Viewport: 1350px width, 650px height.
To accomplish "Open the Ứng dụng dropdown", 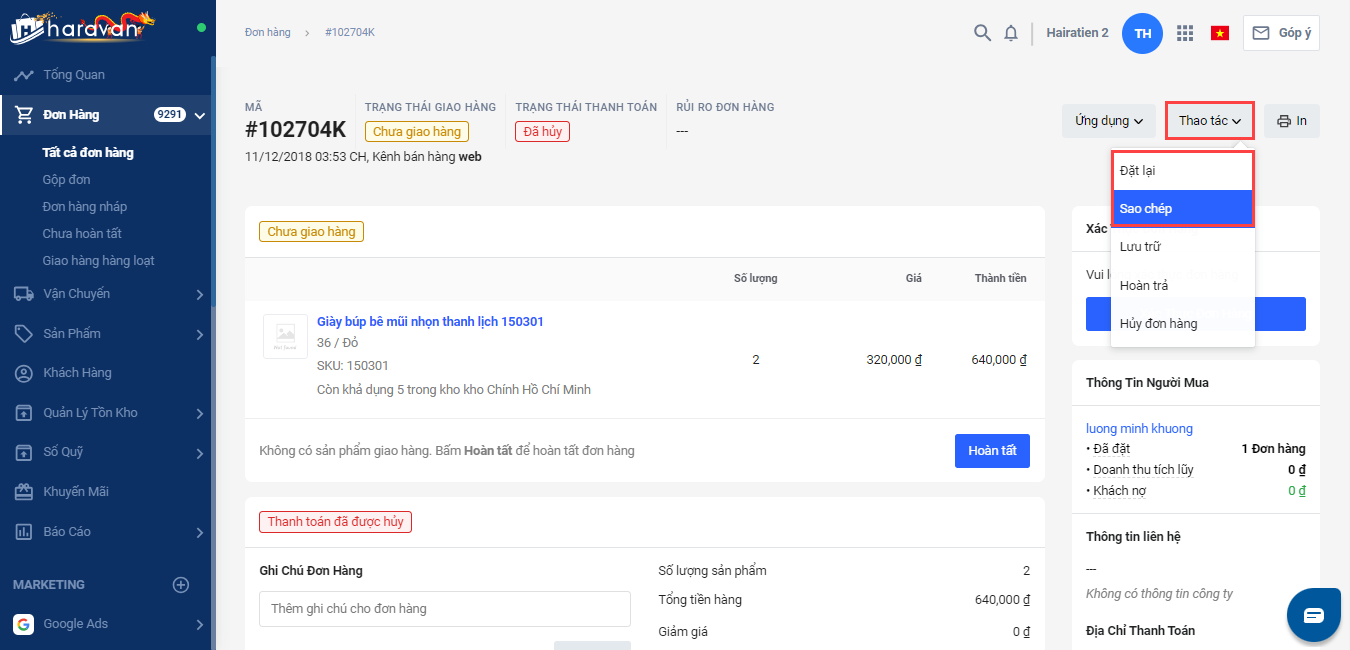I will (x=1108, y=121).
